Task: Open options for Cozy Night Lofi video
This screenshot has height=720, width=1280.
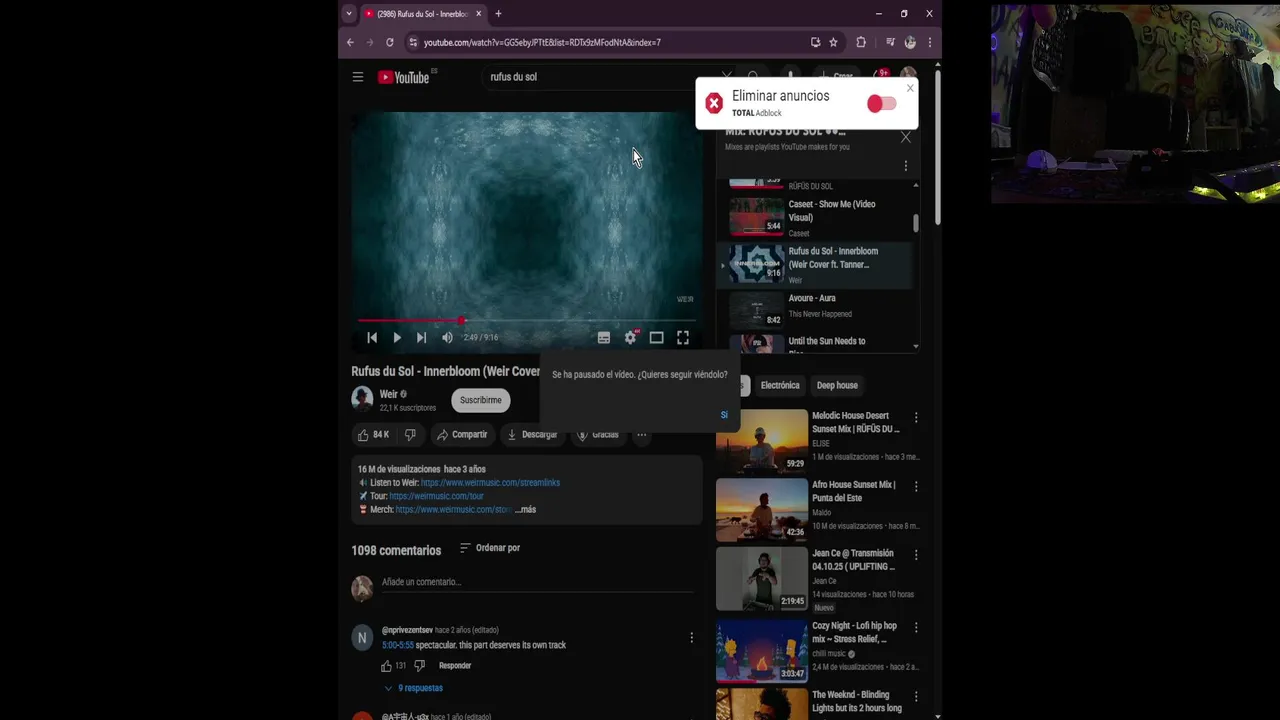Action: pyautogui.click(x=916, y=627)
